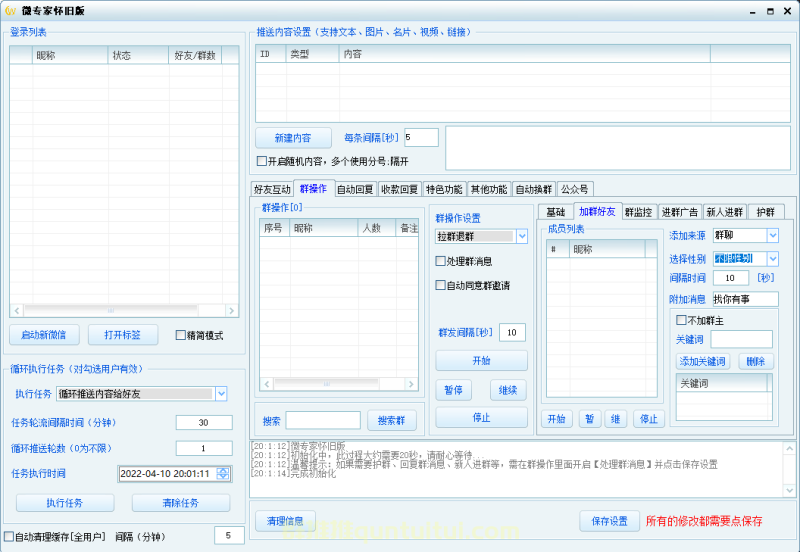Viewport: 800px width, 552px height.
Task: Tick the 不加群主 checkbox
Action: [x=682, y=320]
